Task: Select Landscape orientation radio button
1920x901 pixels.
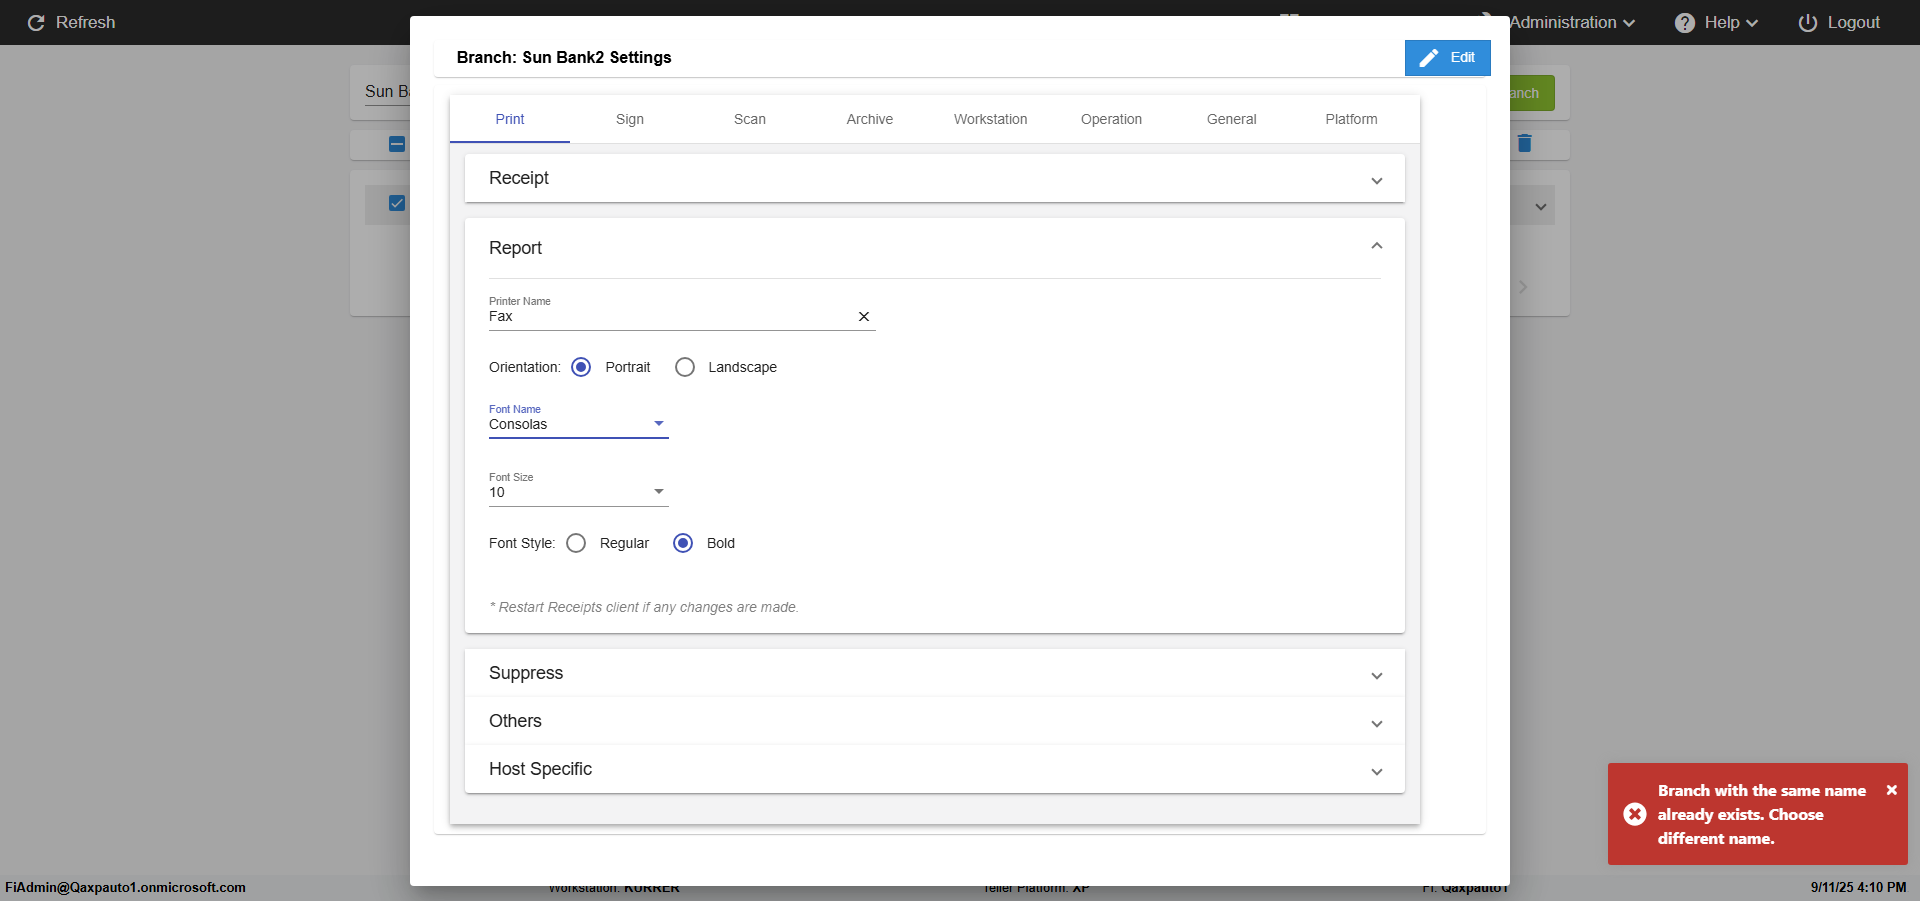Action: 685,367
